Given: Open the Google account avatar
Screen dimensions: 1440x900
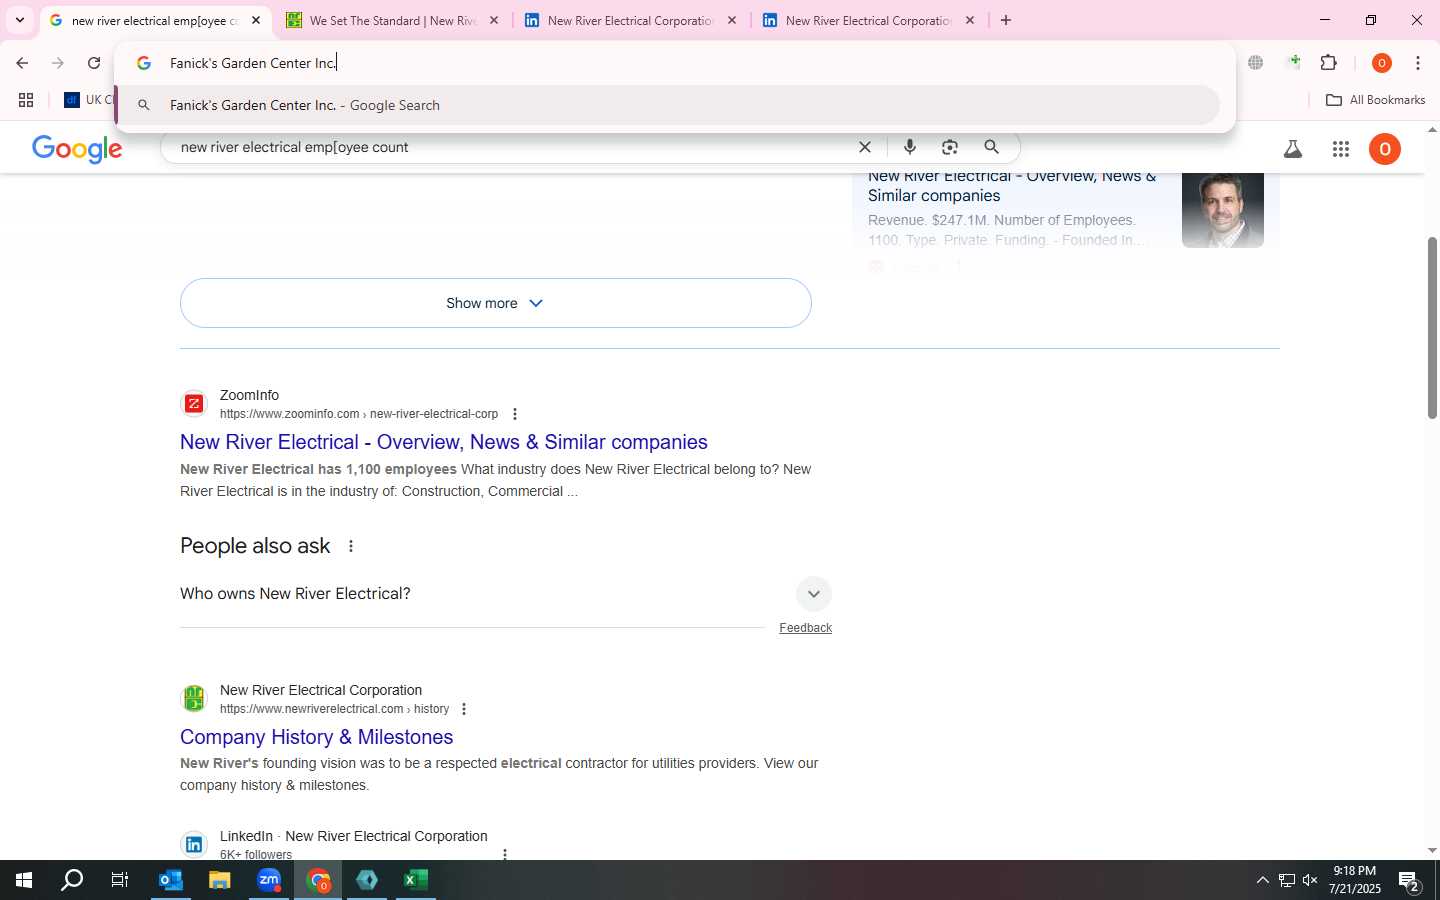Looking at the screenshot, I should pyautogui.click(x=1385, y=149).
